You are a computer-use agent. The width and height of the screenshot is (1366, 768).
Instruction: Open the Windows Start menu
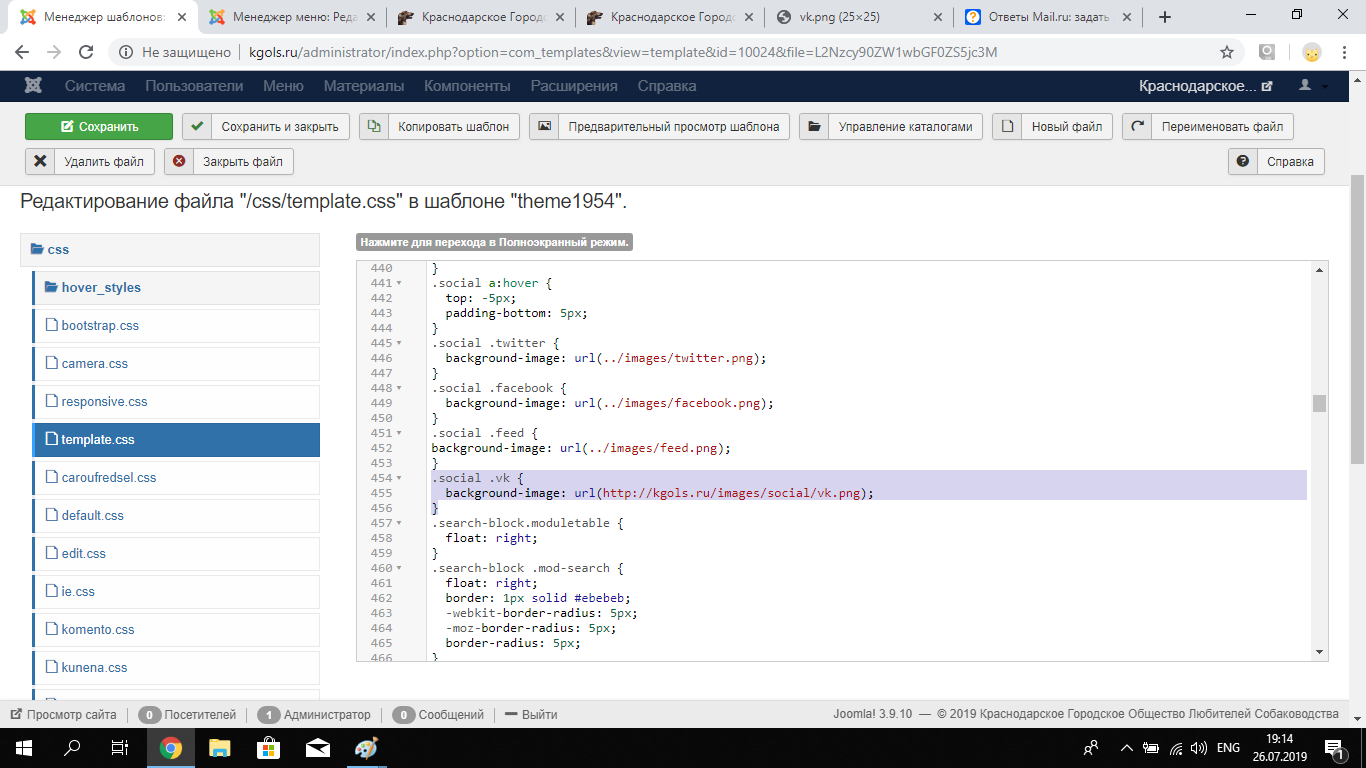point(22,747)
